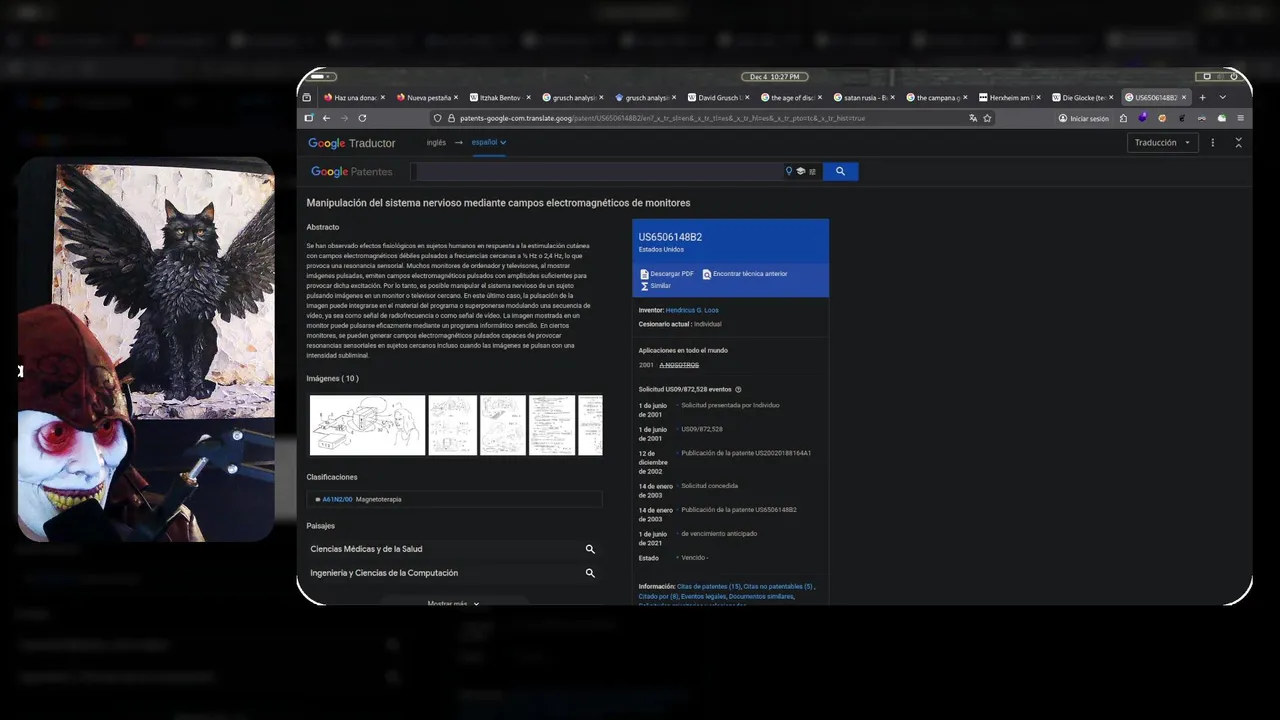
Task: Close the Haz una donación tab
Action: pyautogui.click(x=385, y=98)
